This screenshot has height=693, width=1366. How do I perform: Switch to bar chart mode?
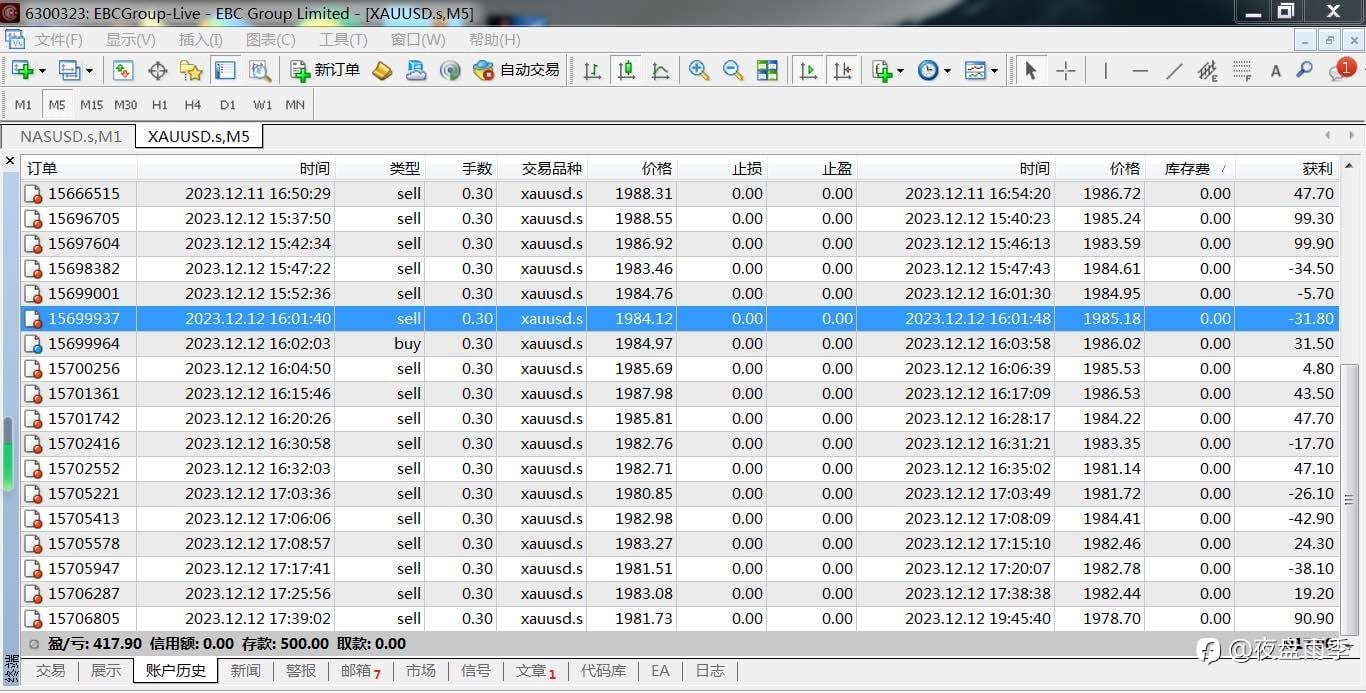tap(592, 70)
